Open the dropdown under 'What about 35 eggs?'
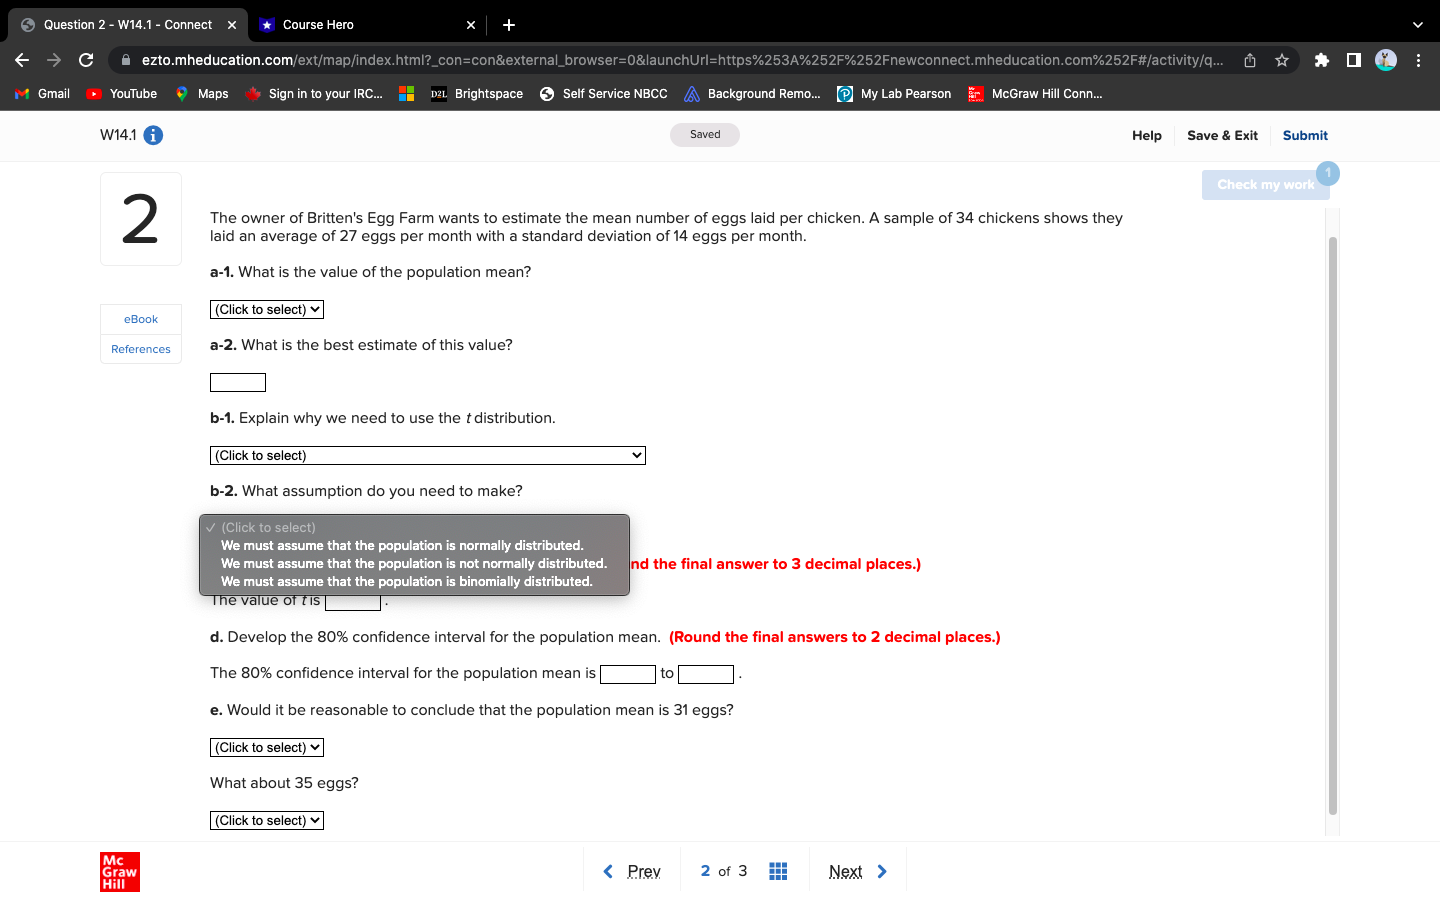Viewport: 1440px width, 900px height. pos(266,819)
